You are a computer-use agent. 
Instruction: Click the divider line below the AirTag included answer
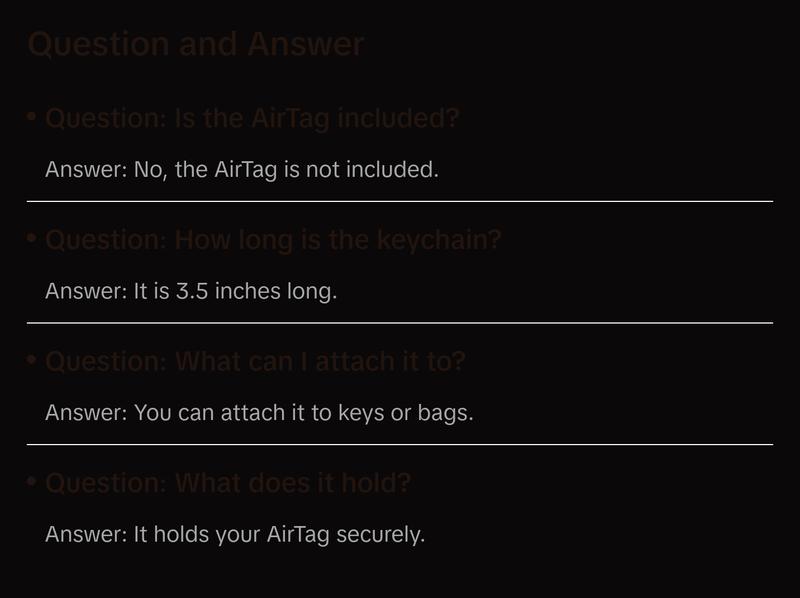[x=400, y=201]
